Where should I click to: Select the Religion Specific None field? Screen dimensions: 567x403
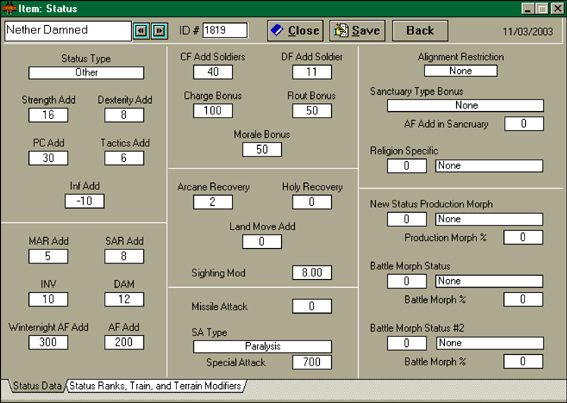(x=489, y=166)
